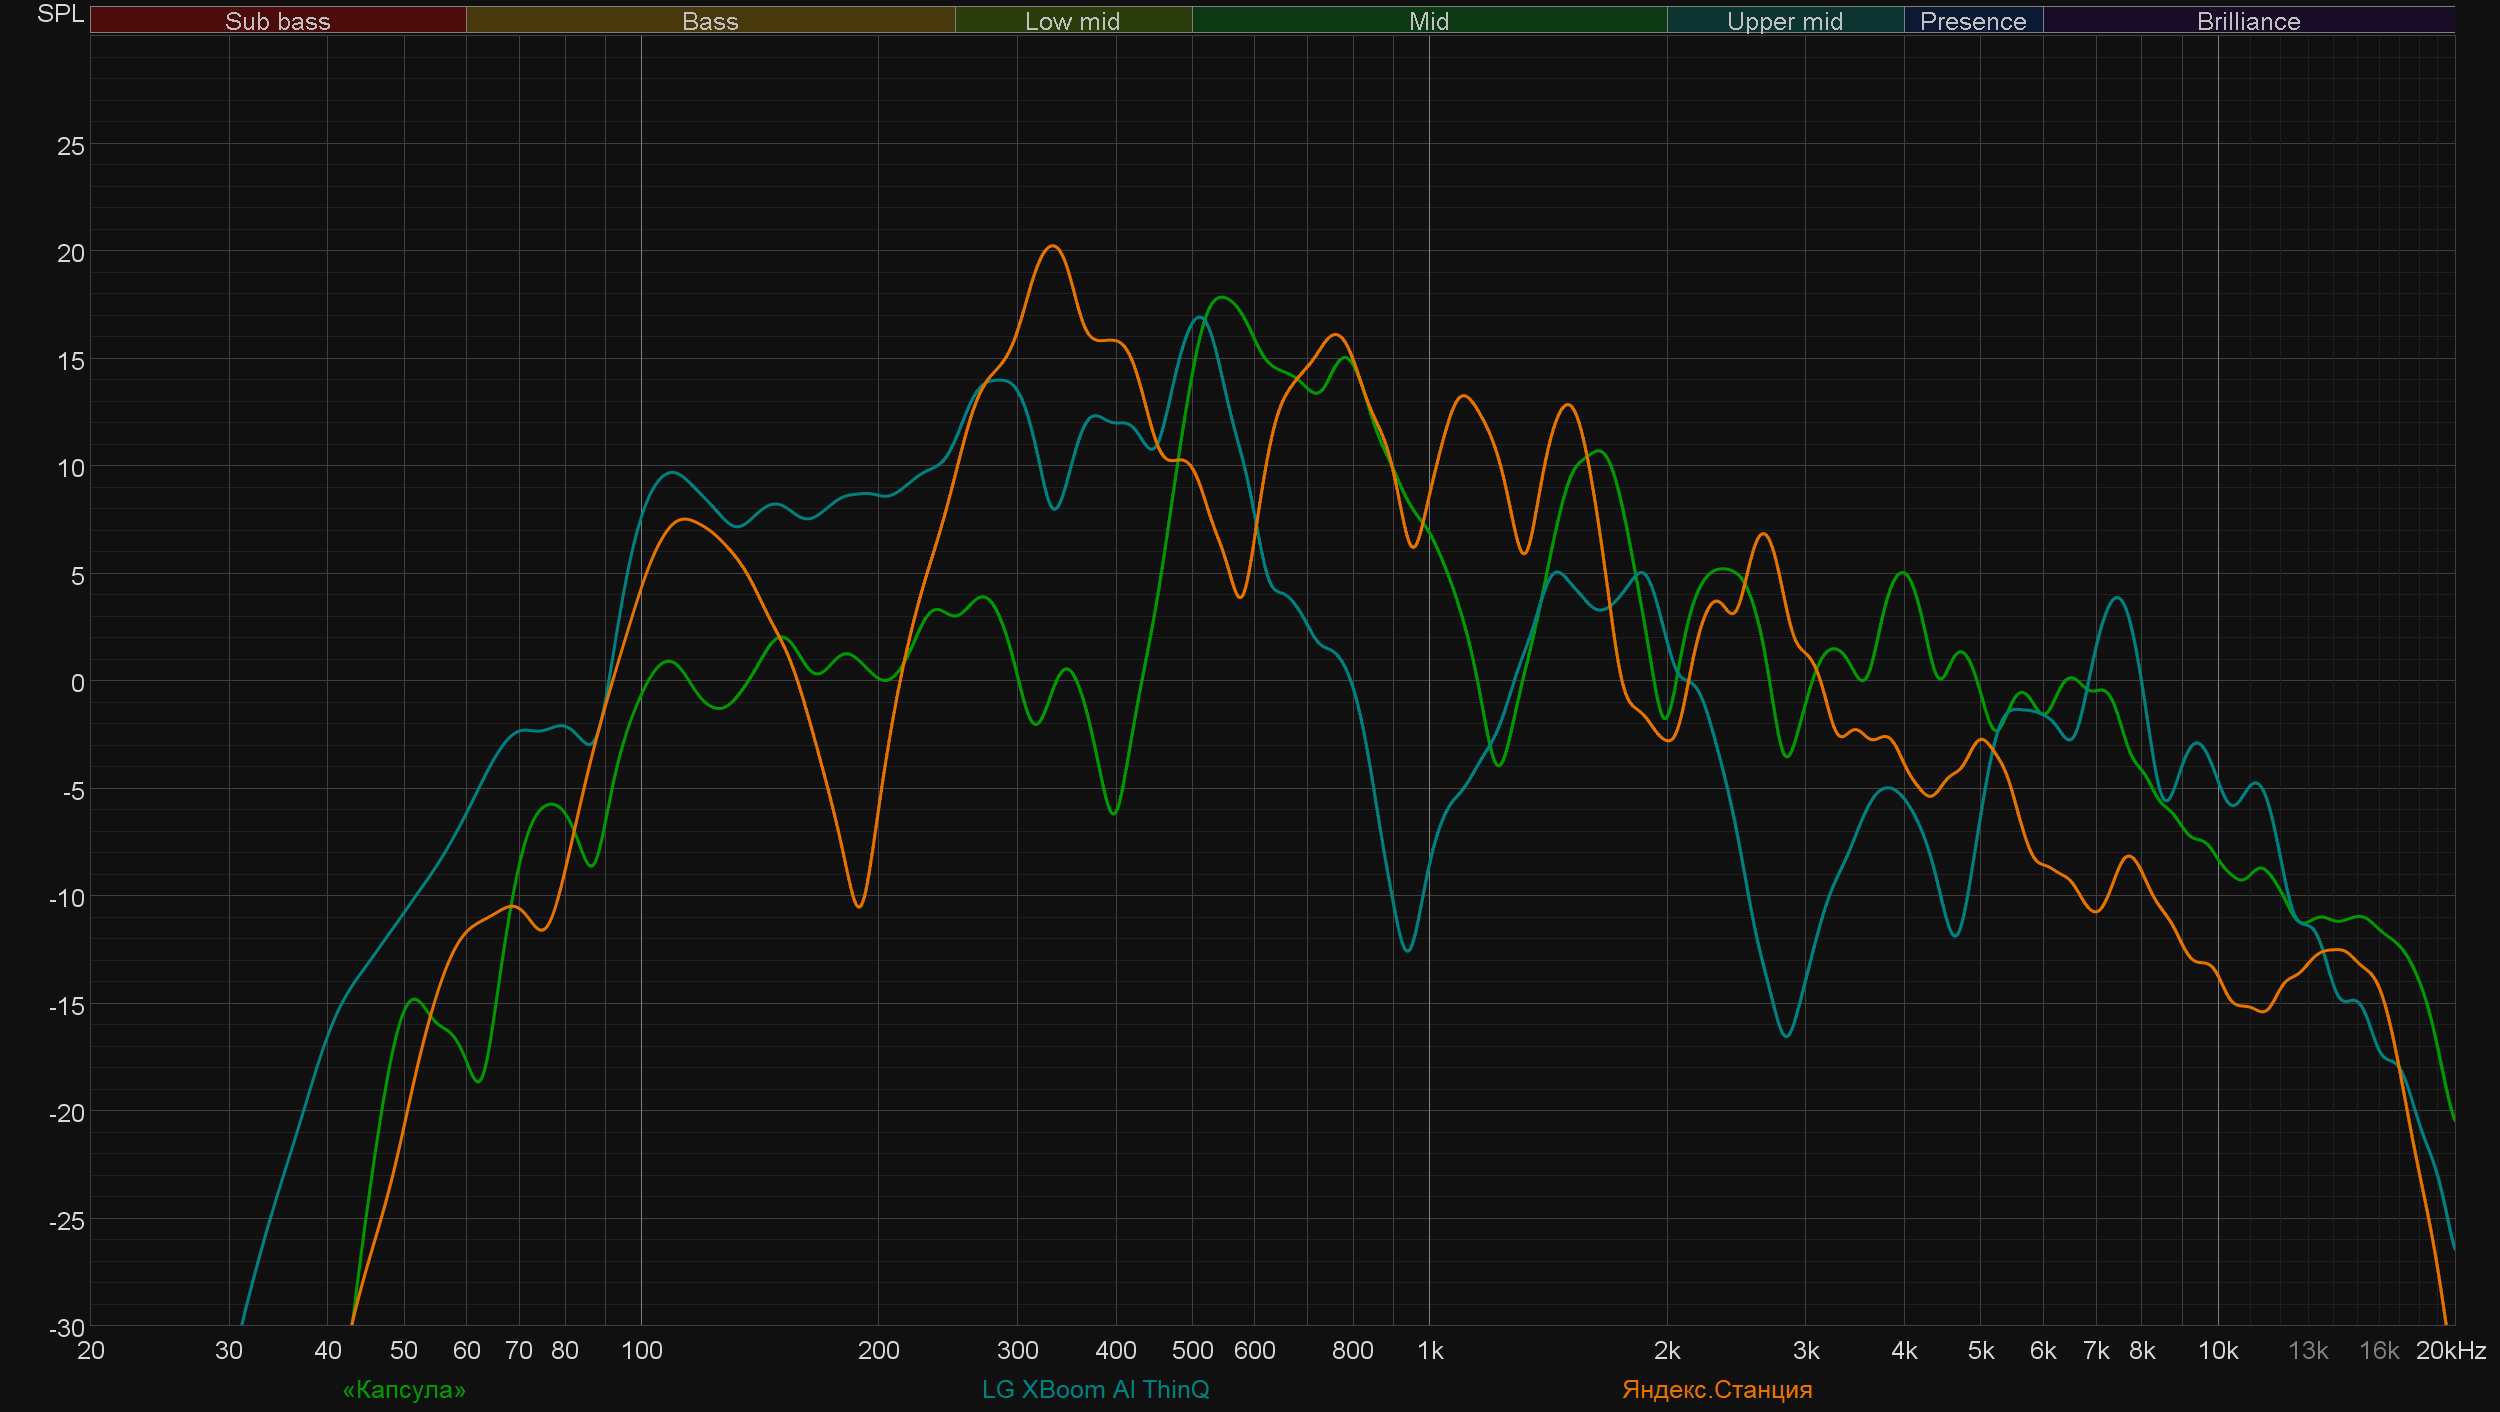The width and height of the screenshot is (2500, 1412).
Task: Click the 1k frequency axis label
Action: [x=1429, y=1351]
